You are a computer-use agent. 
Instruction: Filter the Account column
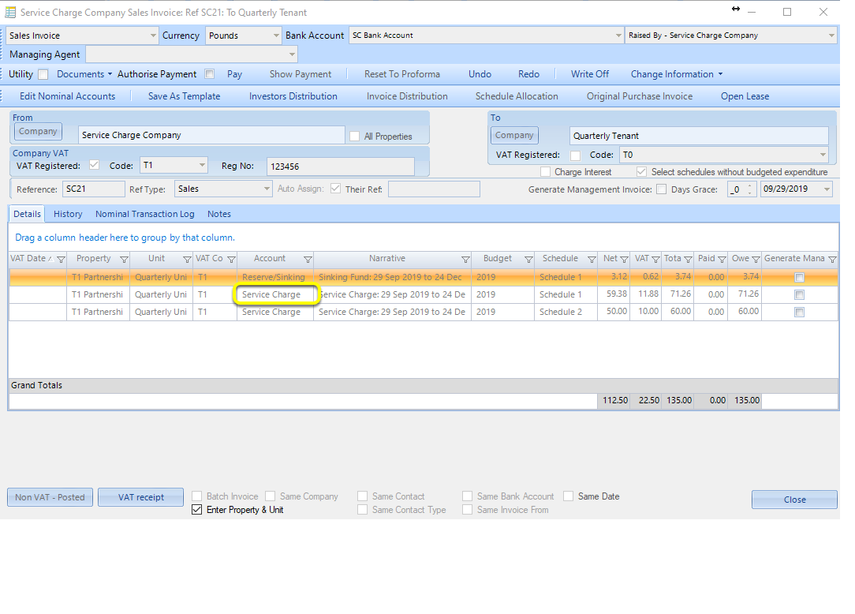(x=308, y=259)
